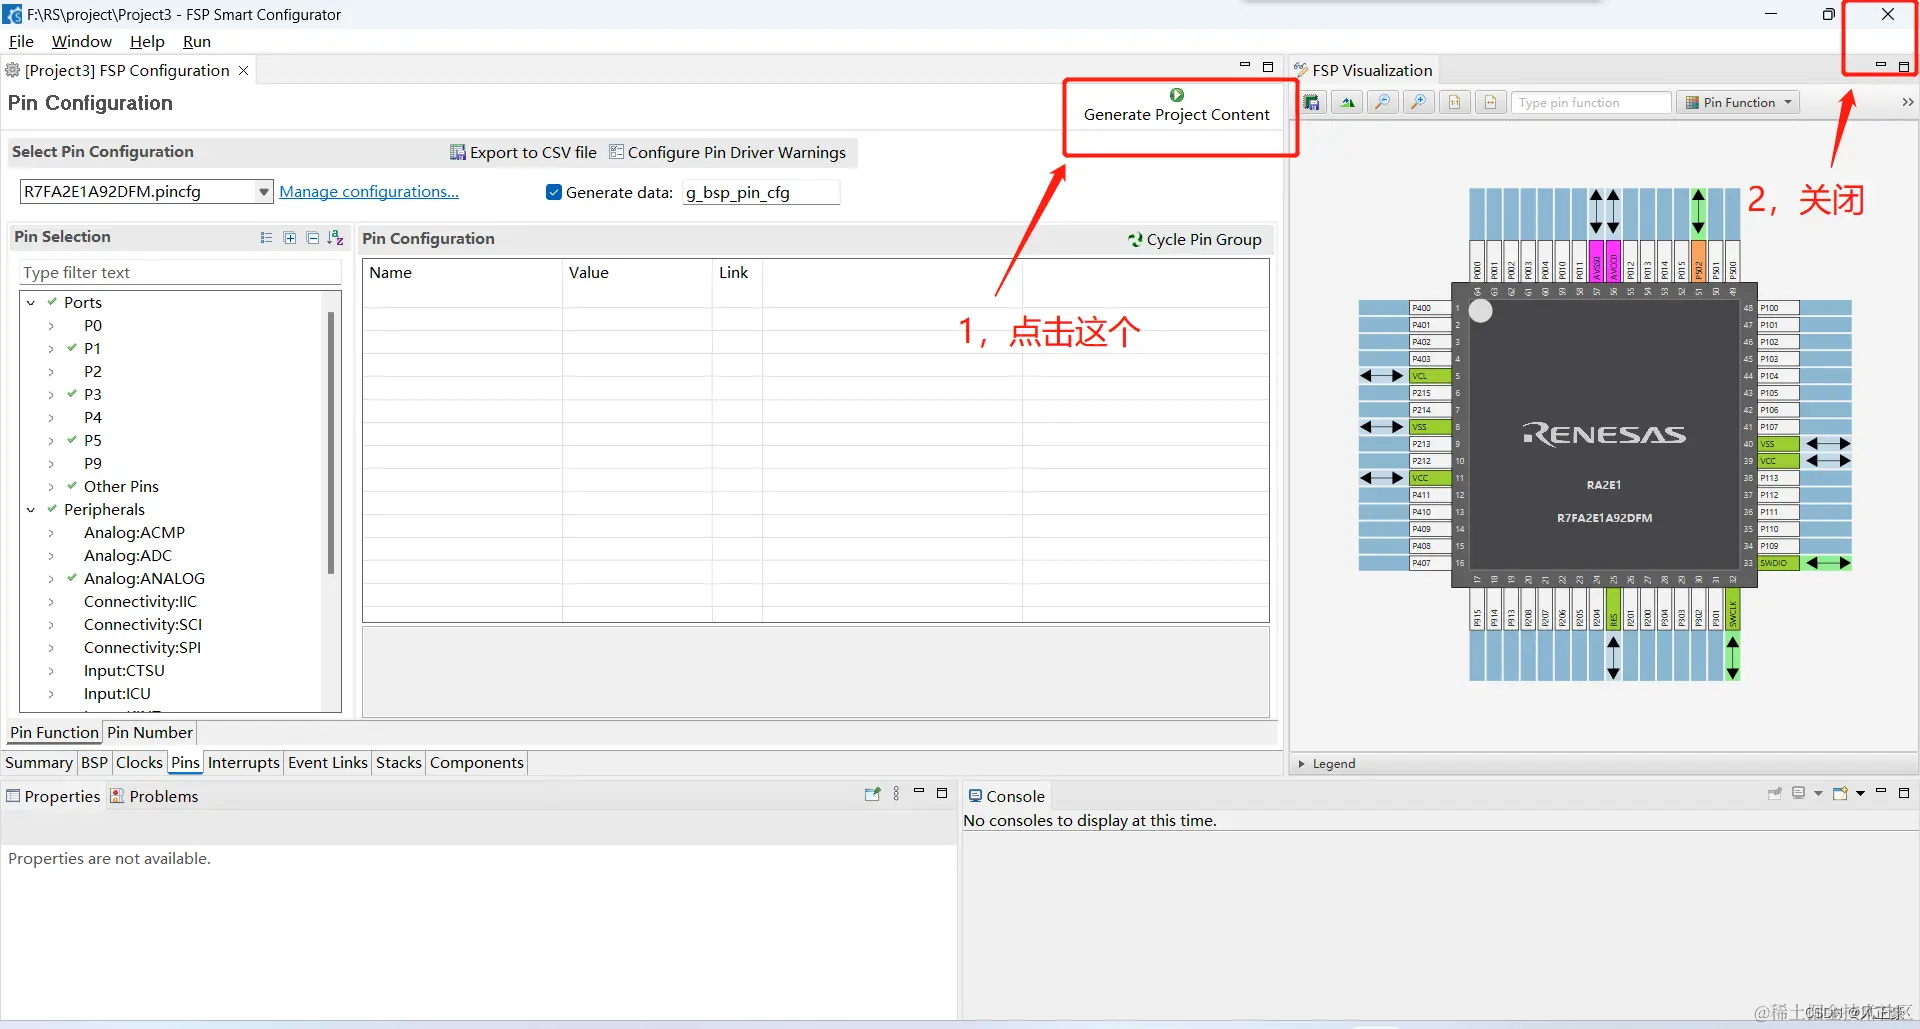Collapse all items in Pin Selection
1920x1029 pixels.
[x=313, y=238]
